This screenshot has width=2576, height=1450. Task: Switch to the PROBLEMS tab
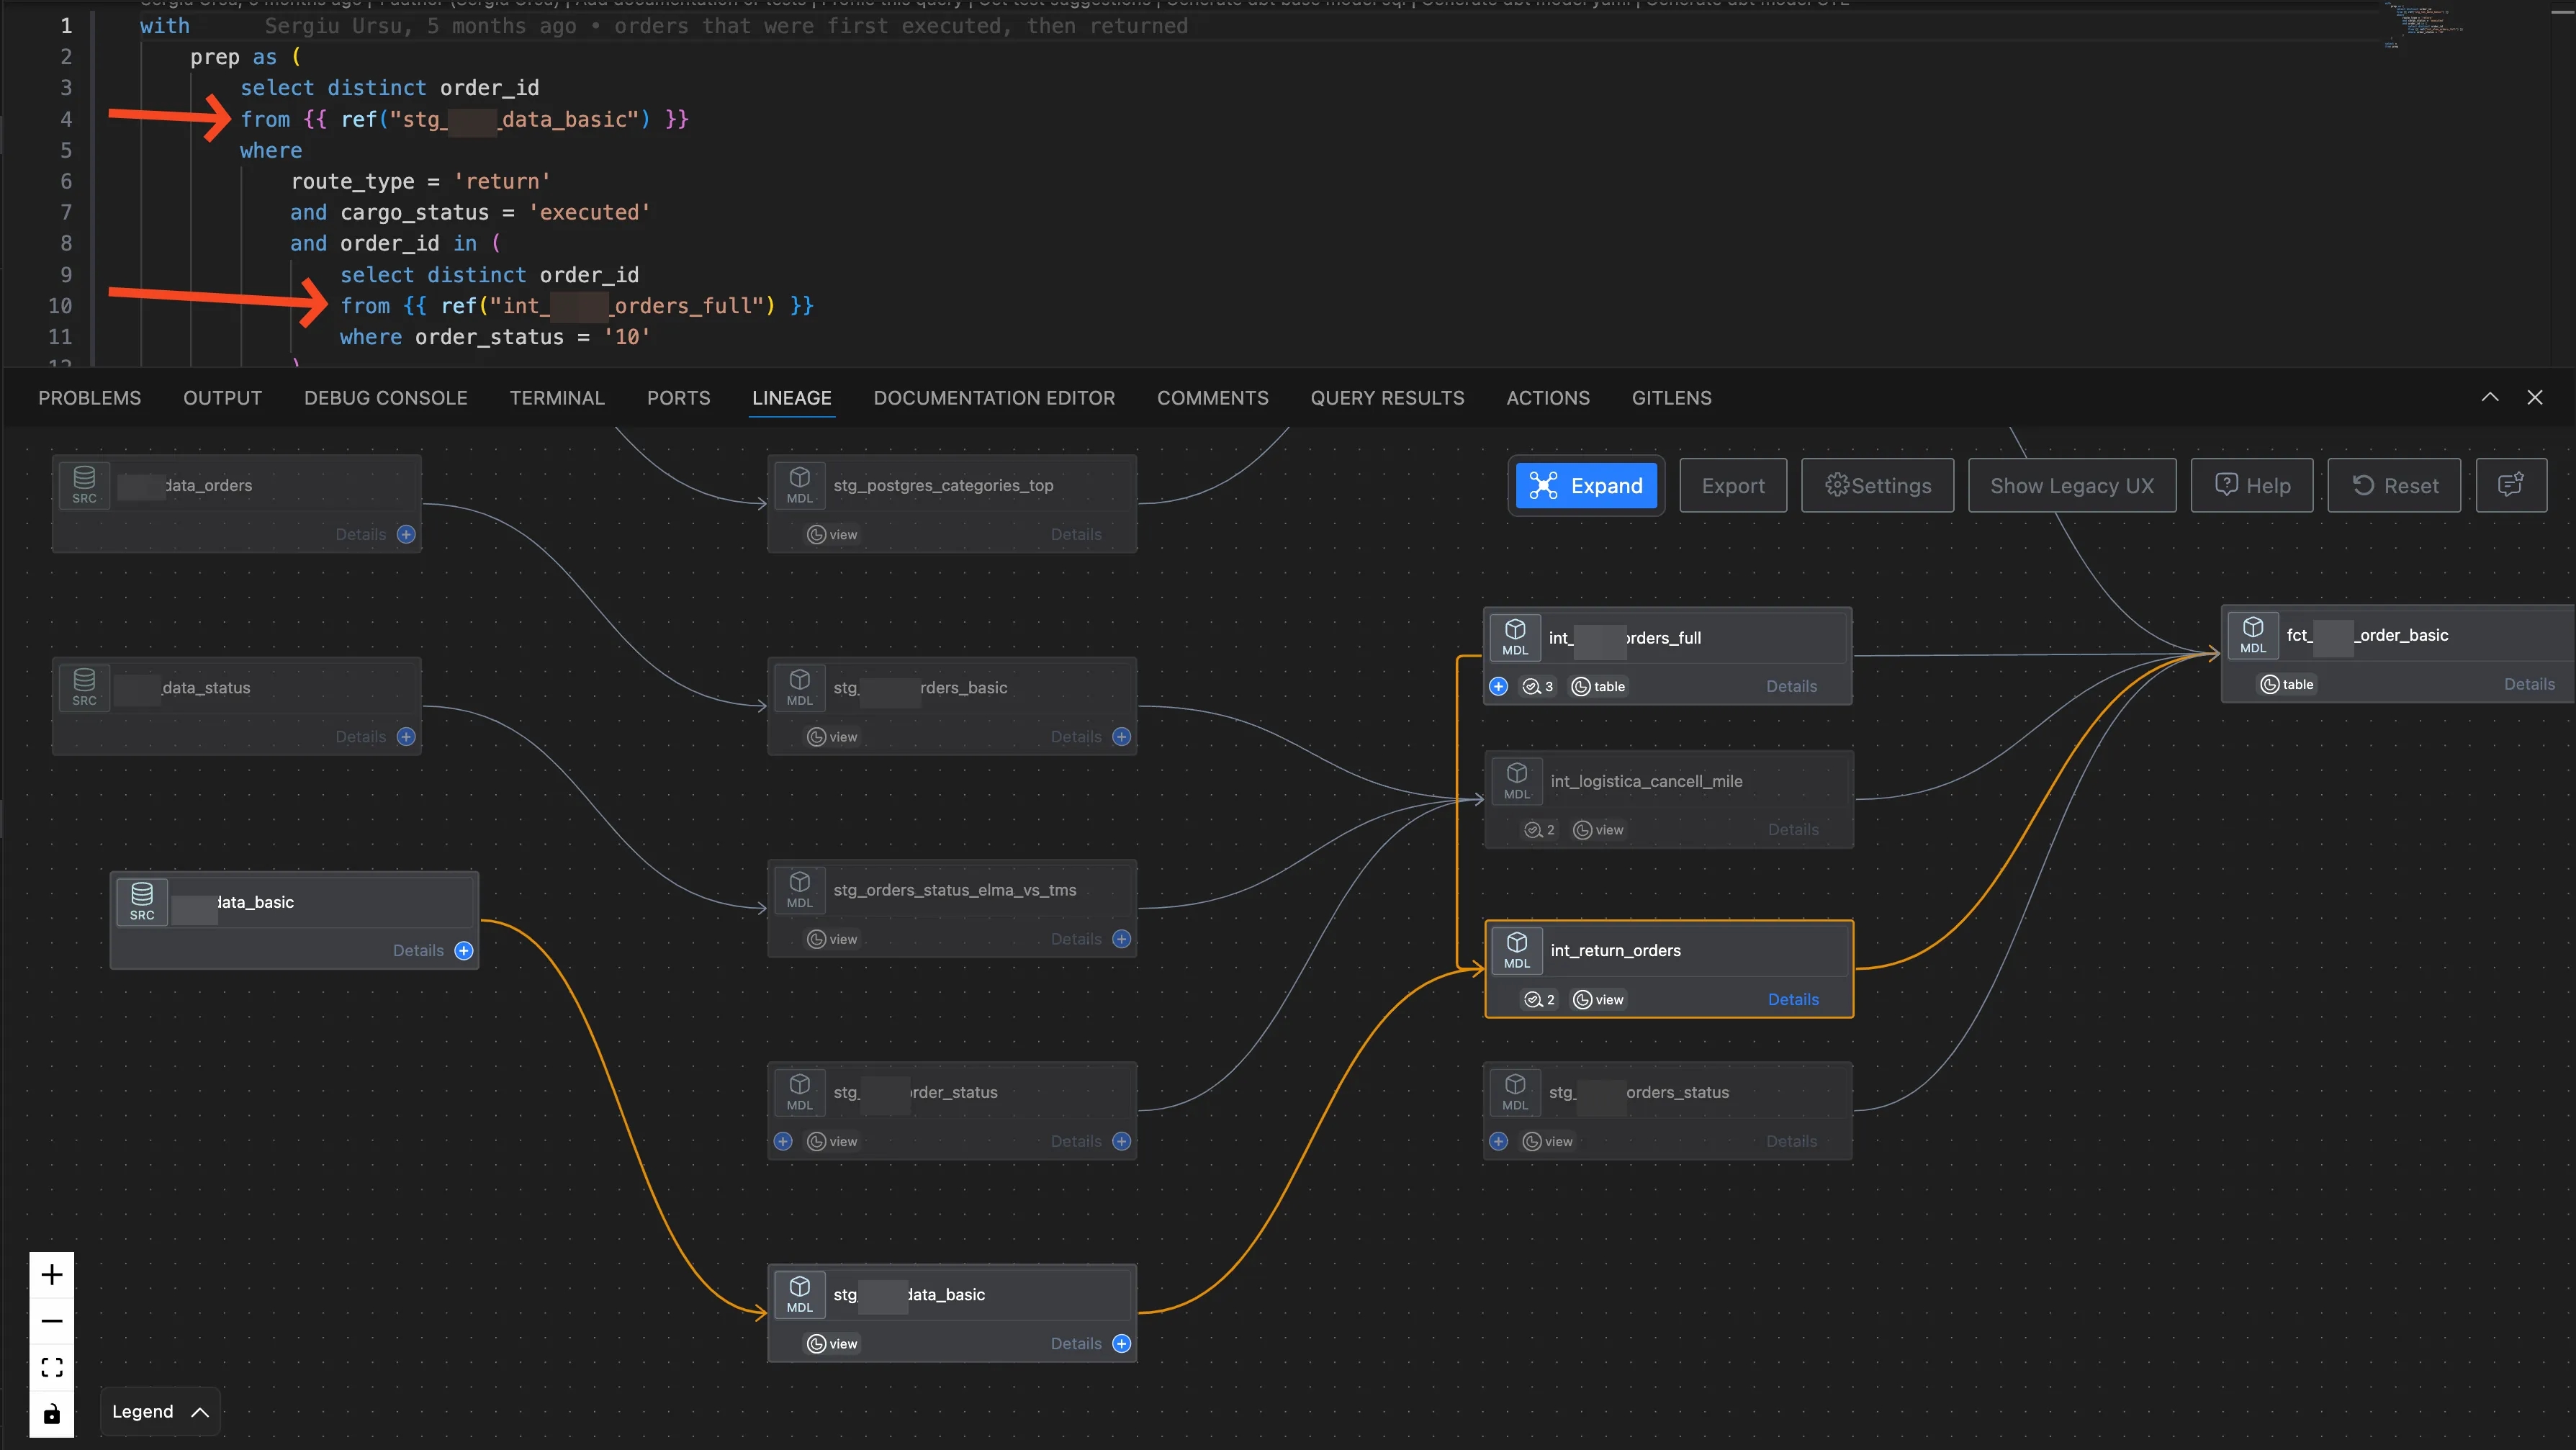(90, 398)
